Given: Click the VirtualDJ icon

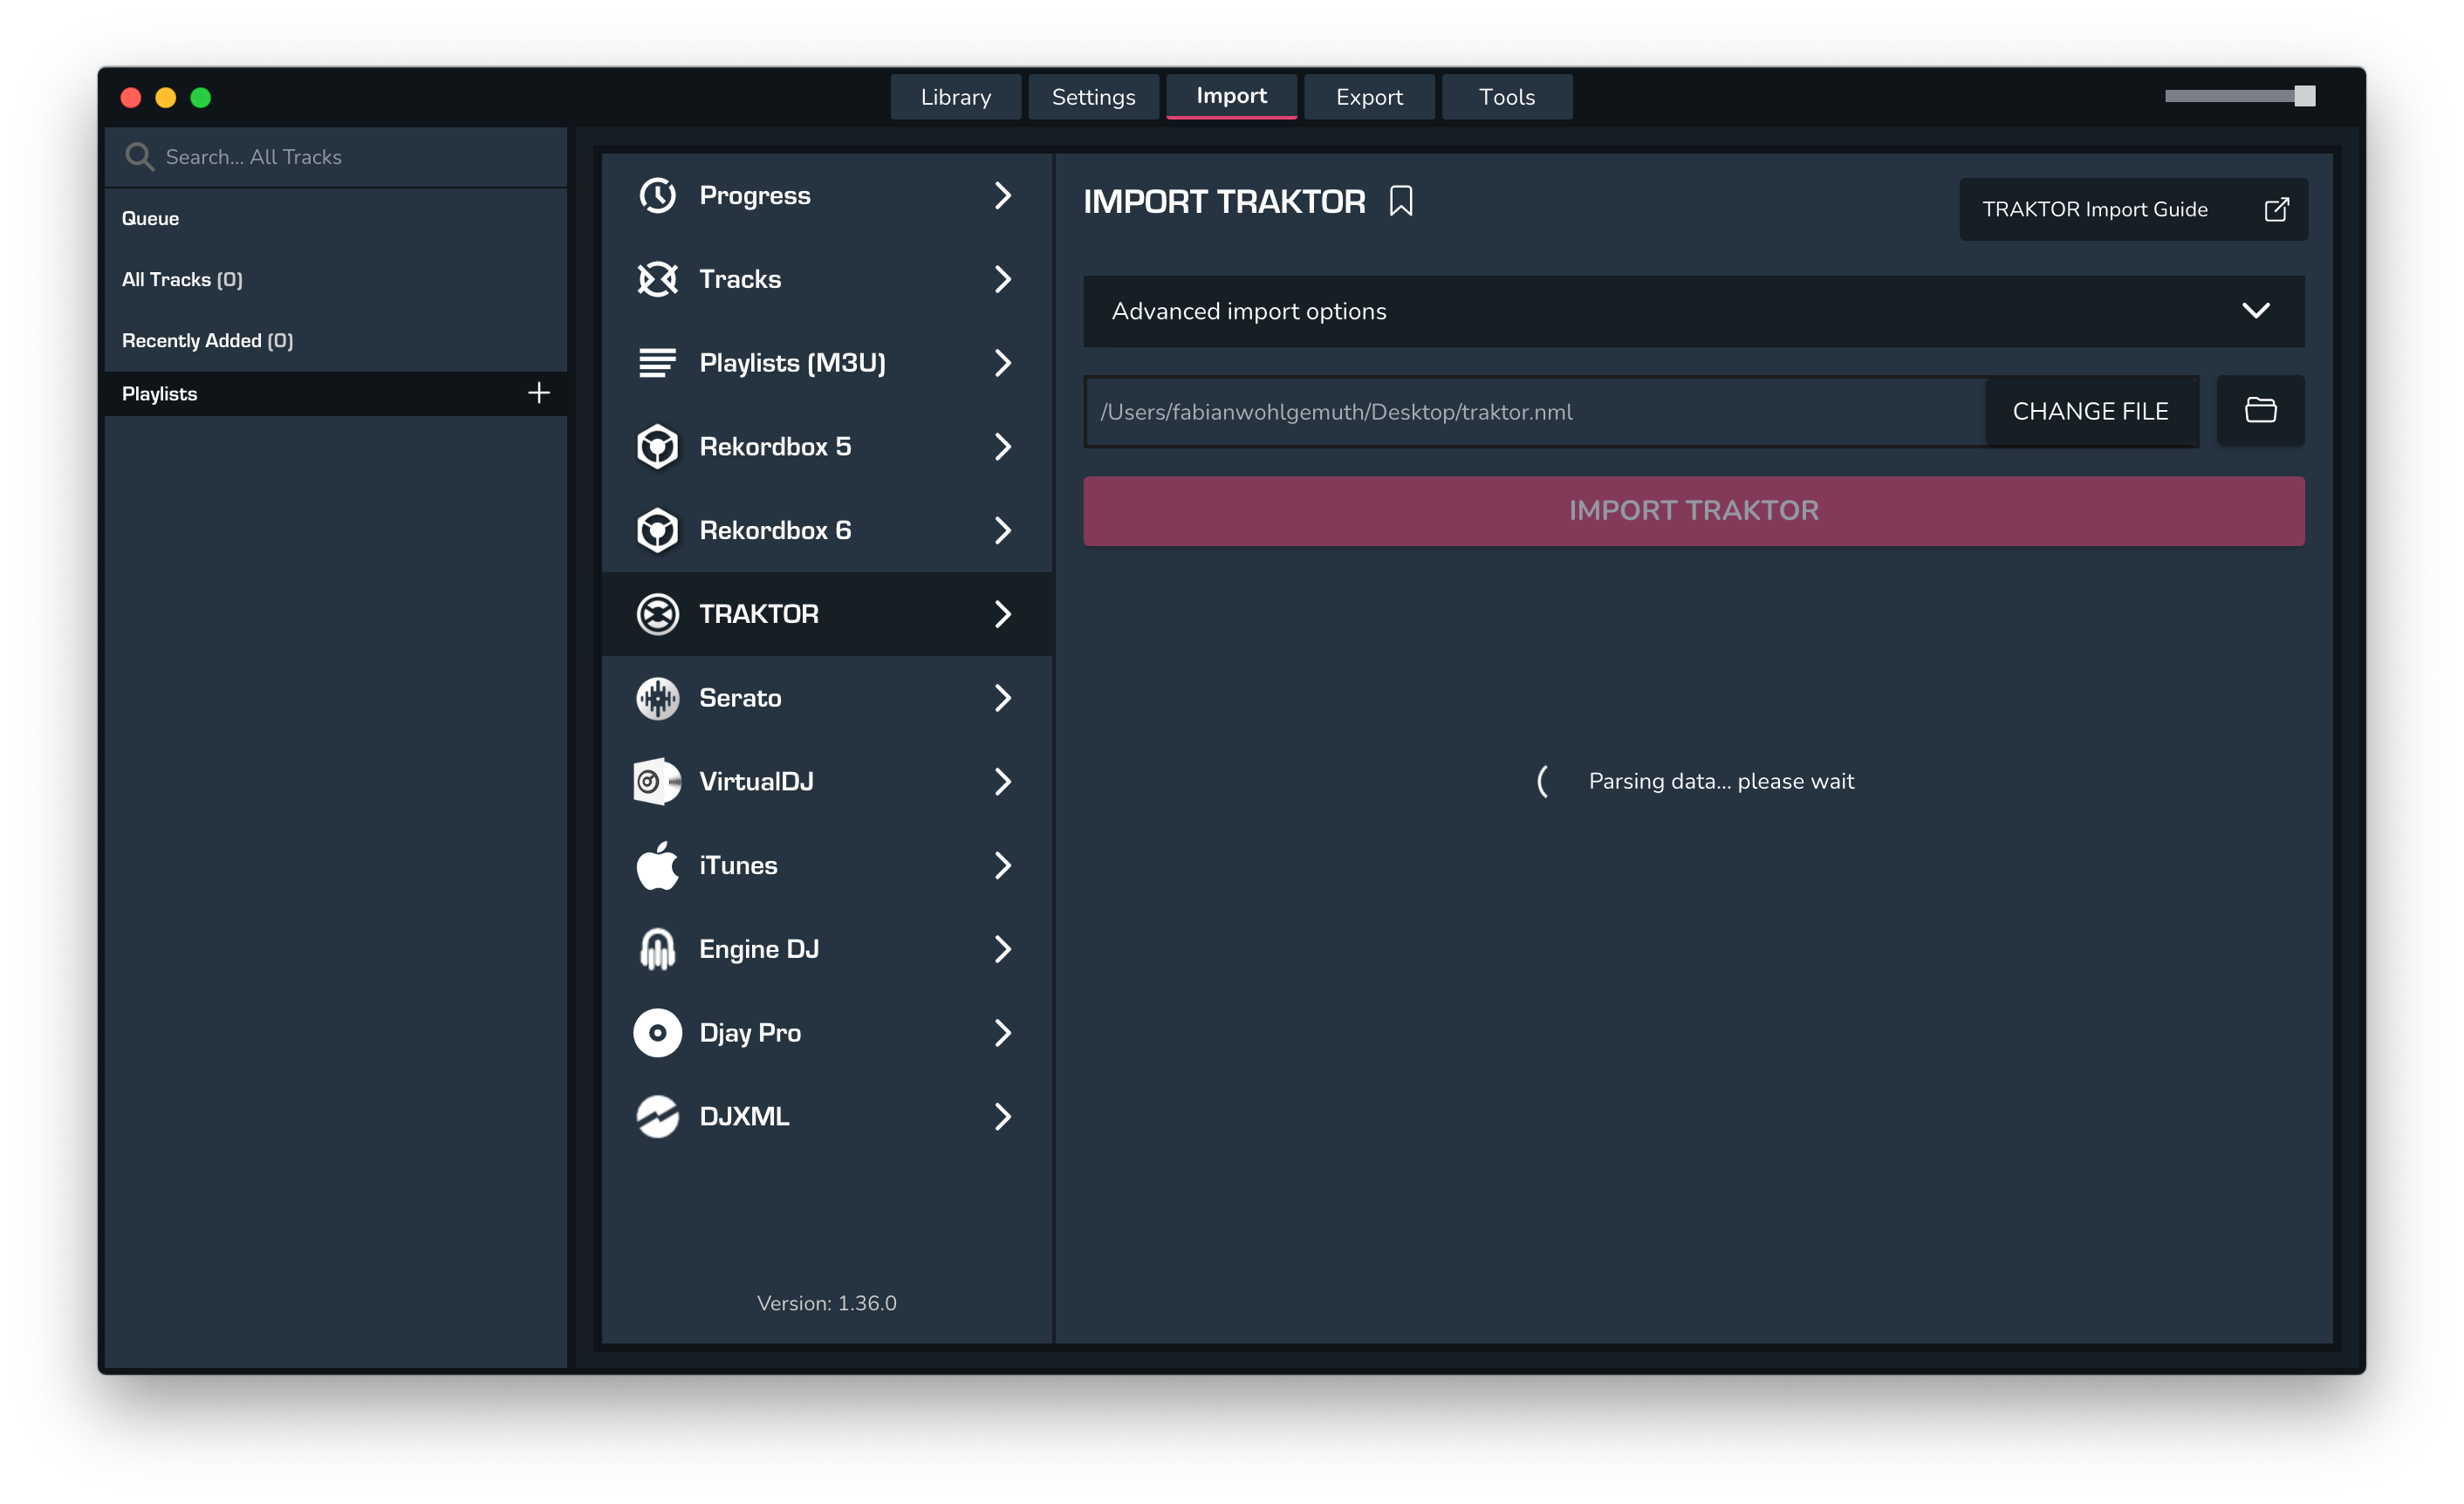Looking at the screenshot, I should tap(657, 782).
